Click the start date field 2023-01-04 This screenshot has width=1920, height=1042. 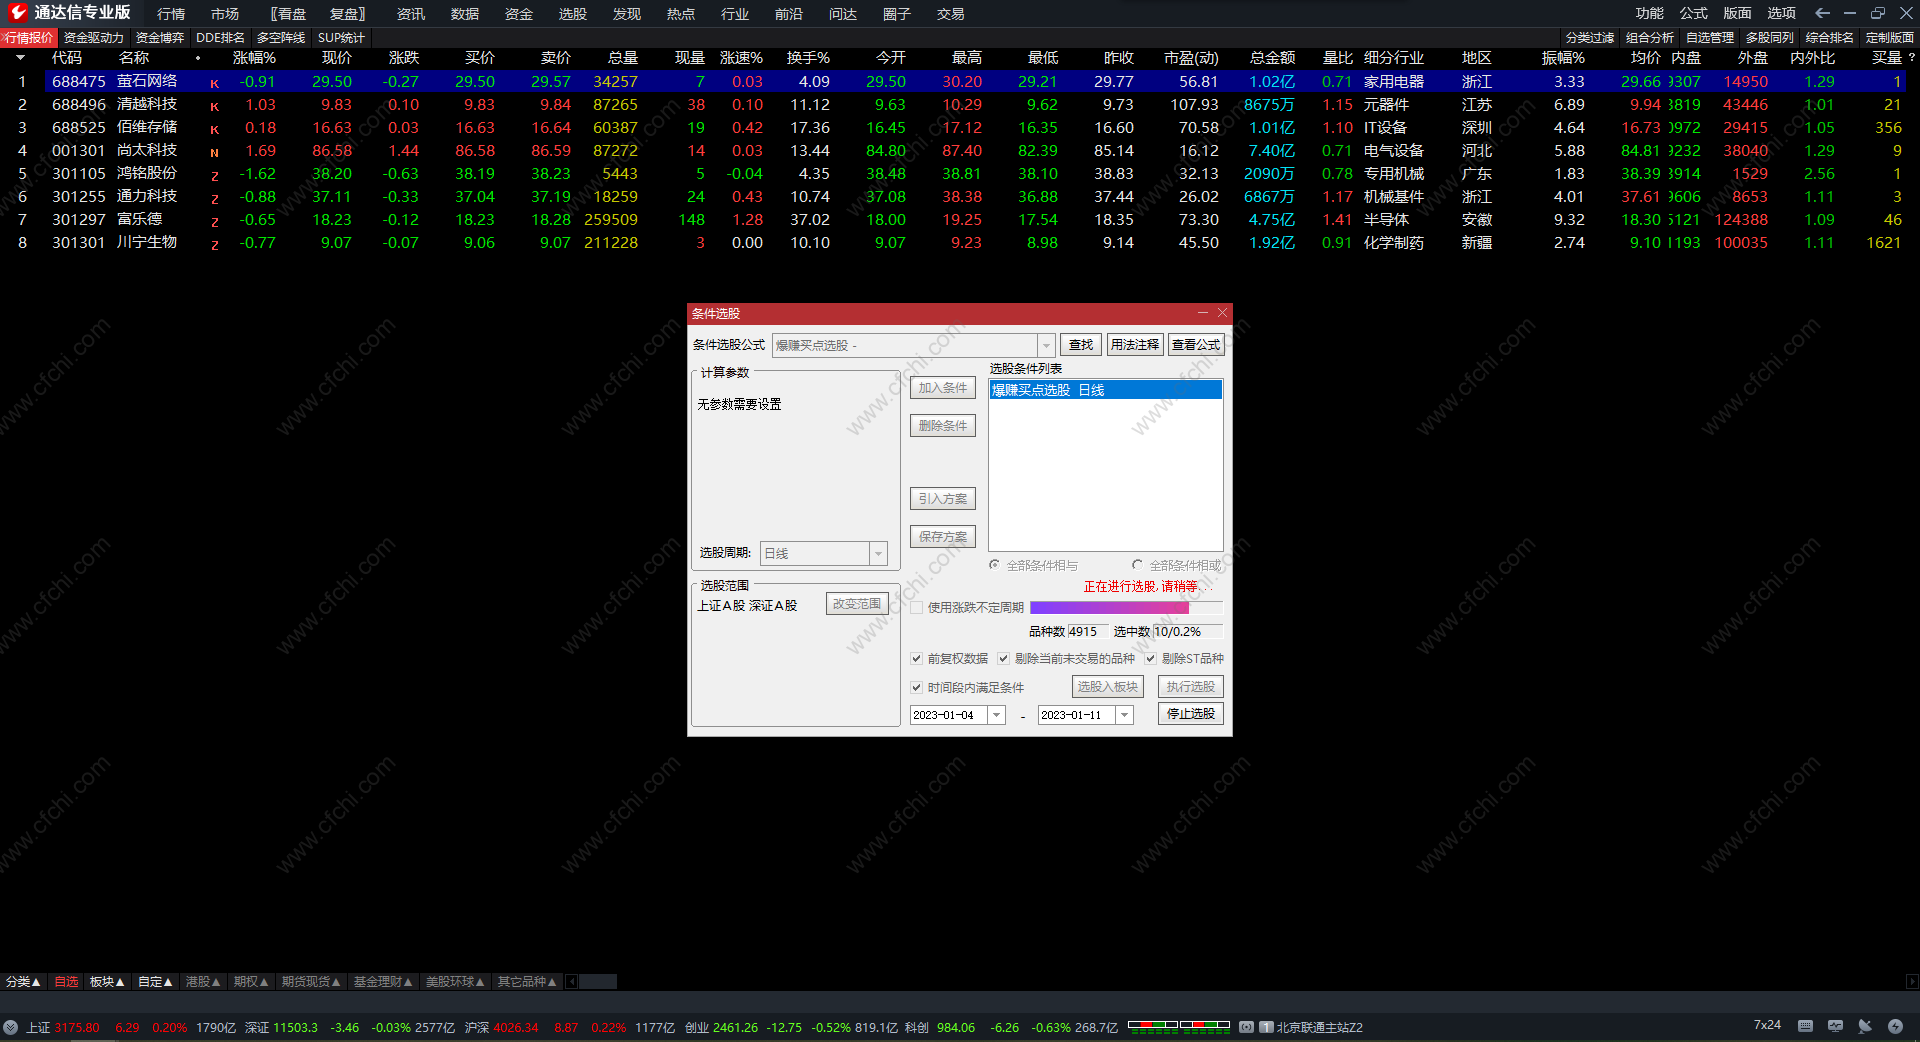(x=949, y=715)
